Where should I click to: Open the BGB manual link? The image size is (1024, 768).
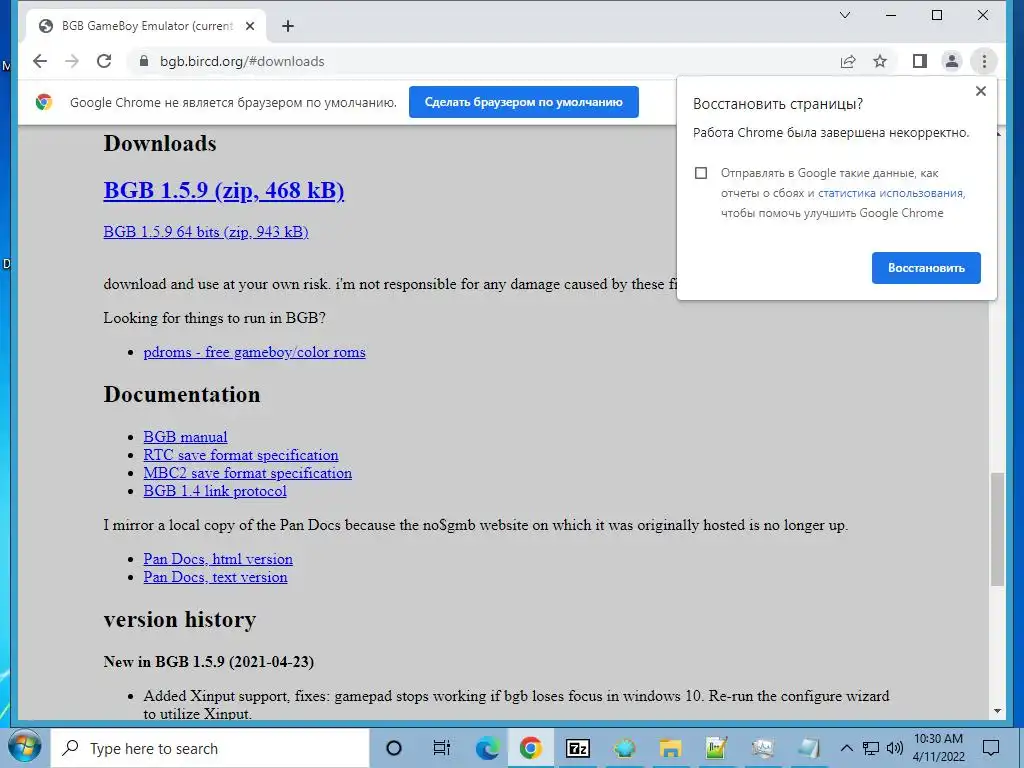185,437
